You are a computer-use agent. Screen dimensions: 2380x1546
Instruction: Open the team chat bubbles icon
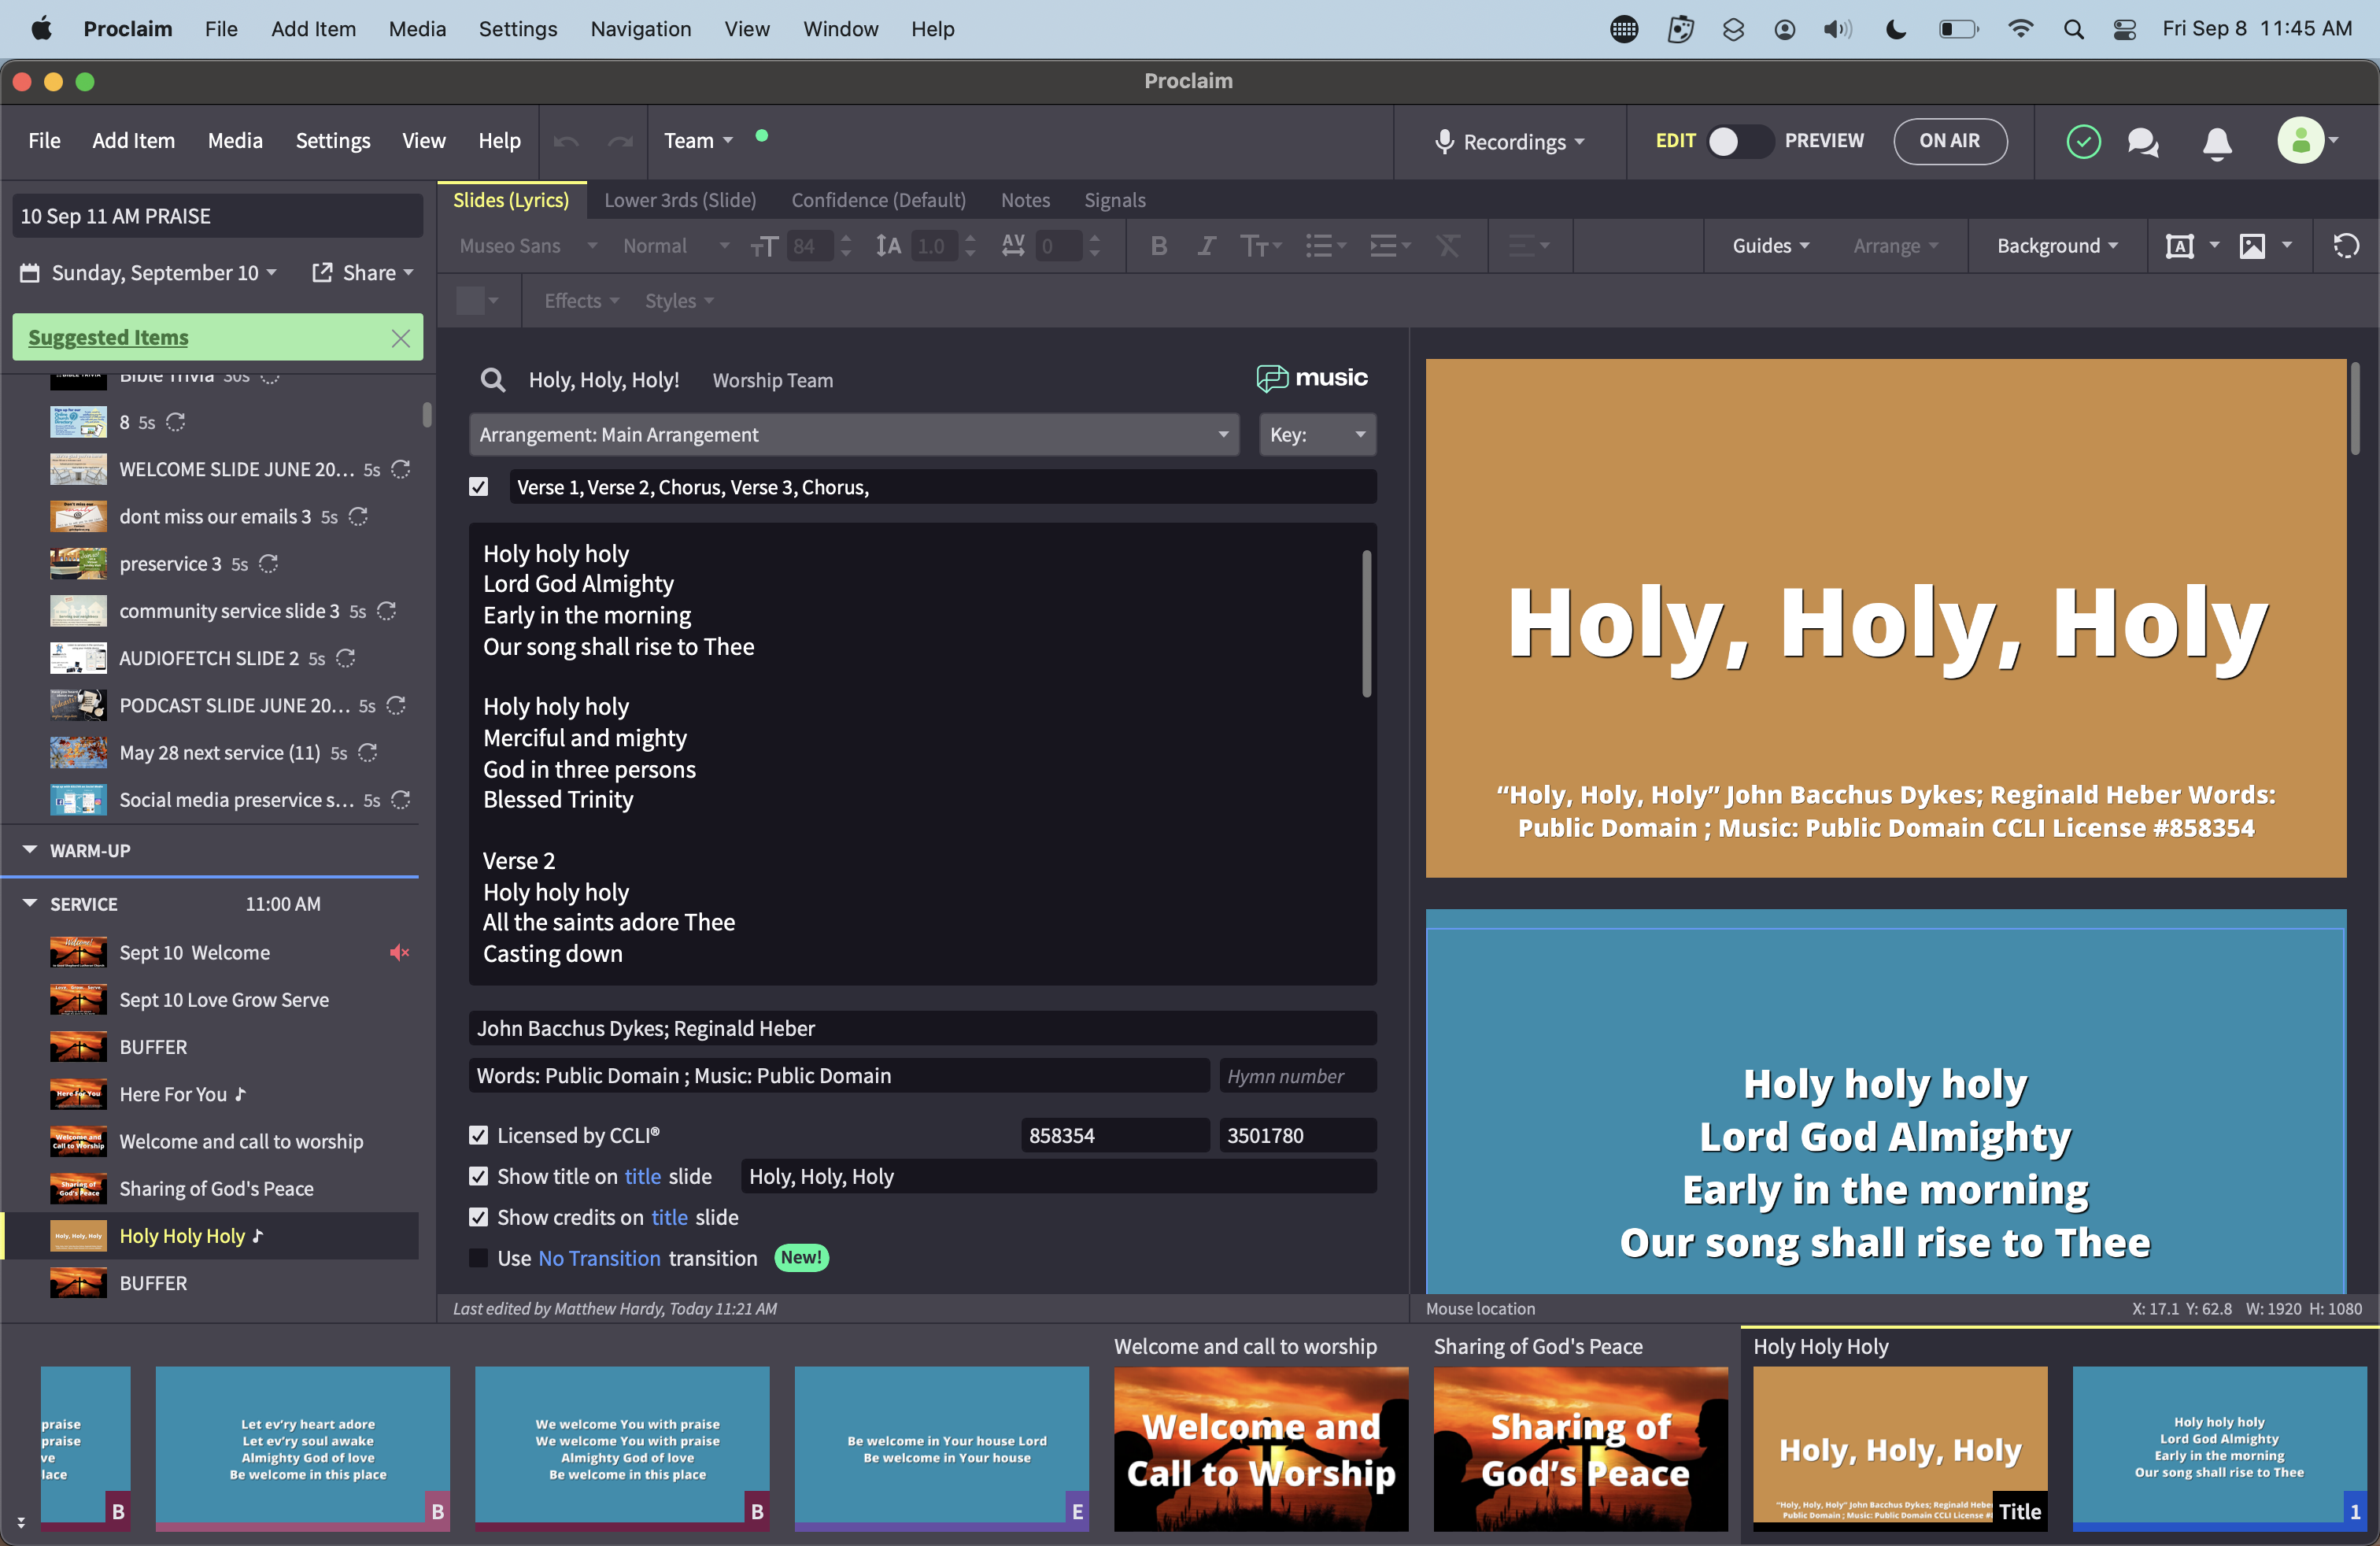tap(2142, 142)
